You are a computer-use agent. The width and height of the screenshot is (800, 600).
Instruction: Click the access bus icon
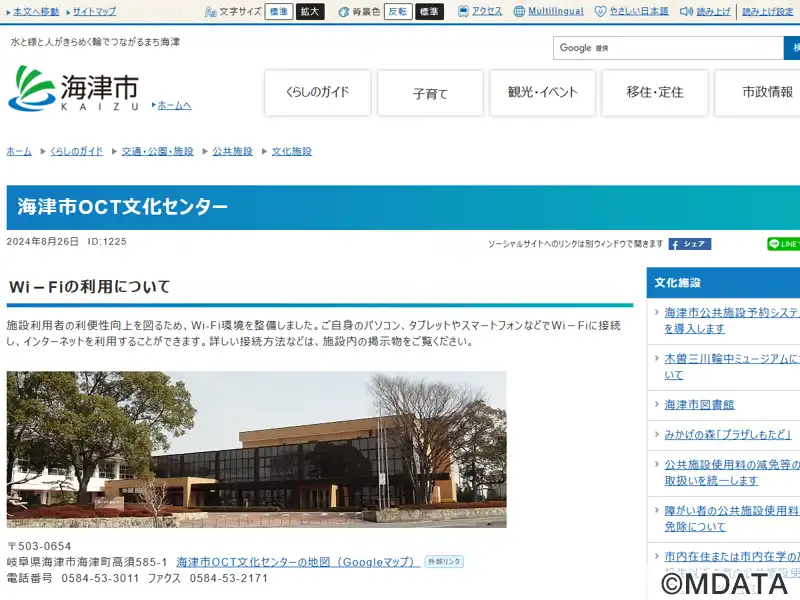tap(463, 11)
